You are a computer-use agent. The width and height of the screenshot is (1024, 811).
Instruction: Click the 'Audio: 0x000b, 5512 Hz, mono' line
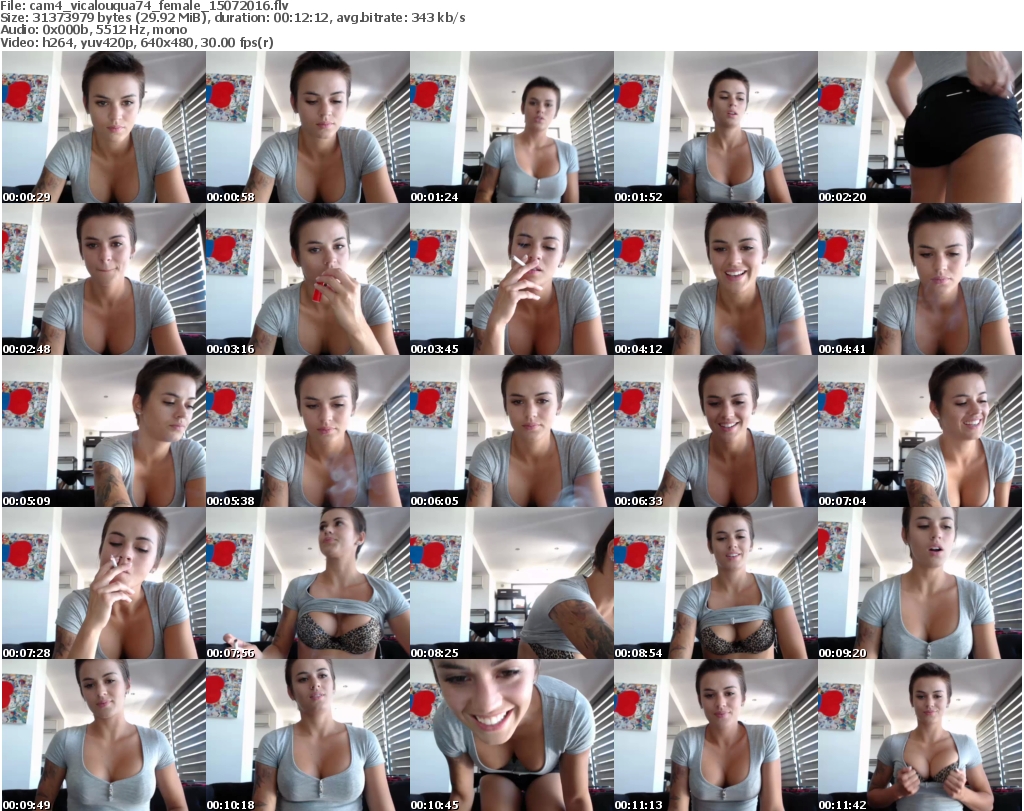click(x=93, y=30)
